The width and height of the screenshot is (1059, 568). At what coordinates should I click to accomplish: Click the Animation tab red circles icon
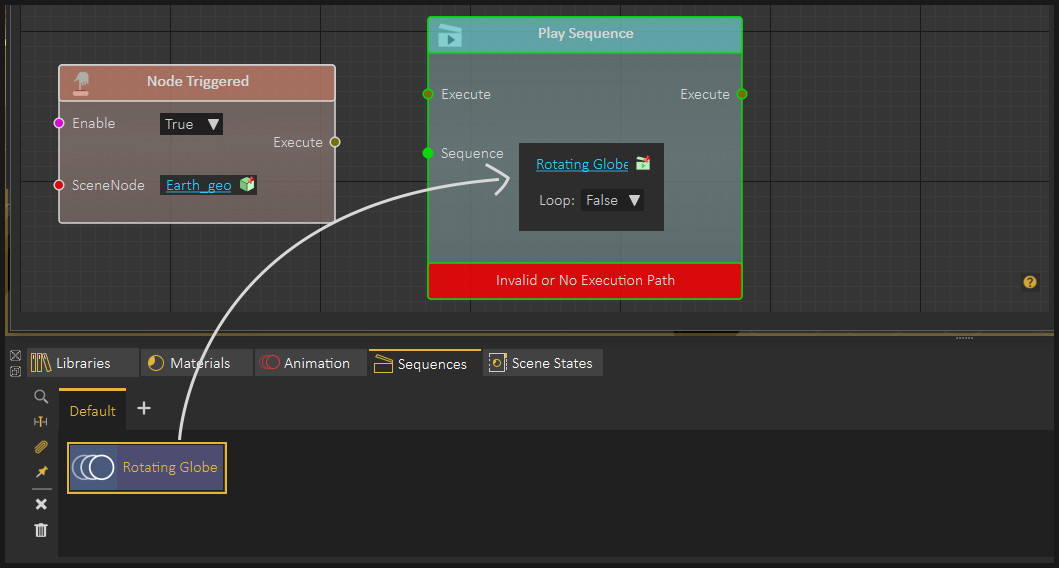269,363
